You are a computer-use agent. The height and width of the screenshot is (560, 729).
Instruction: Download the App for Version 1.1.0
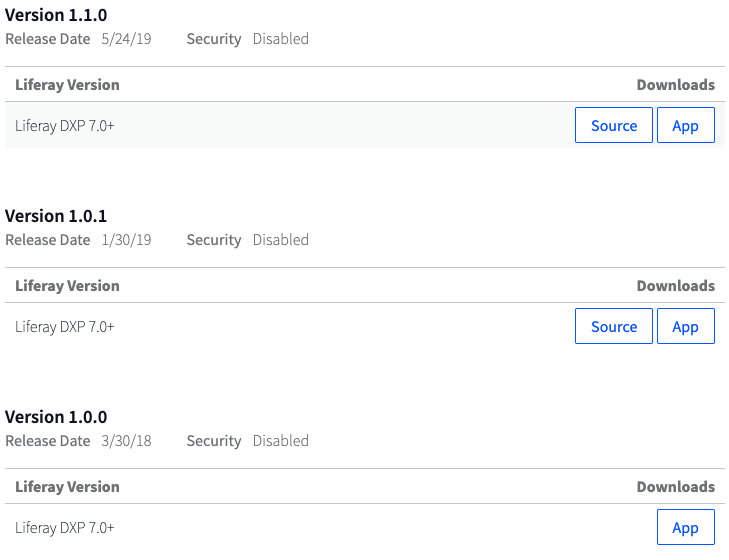point(686,125)
